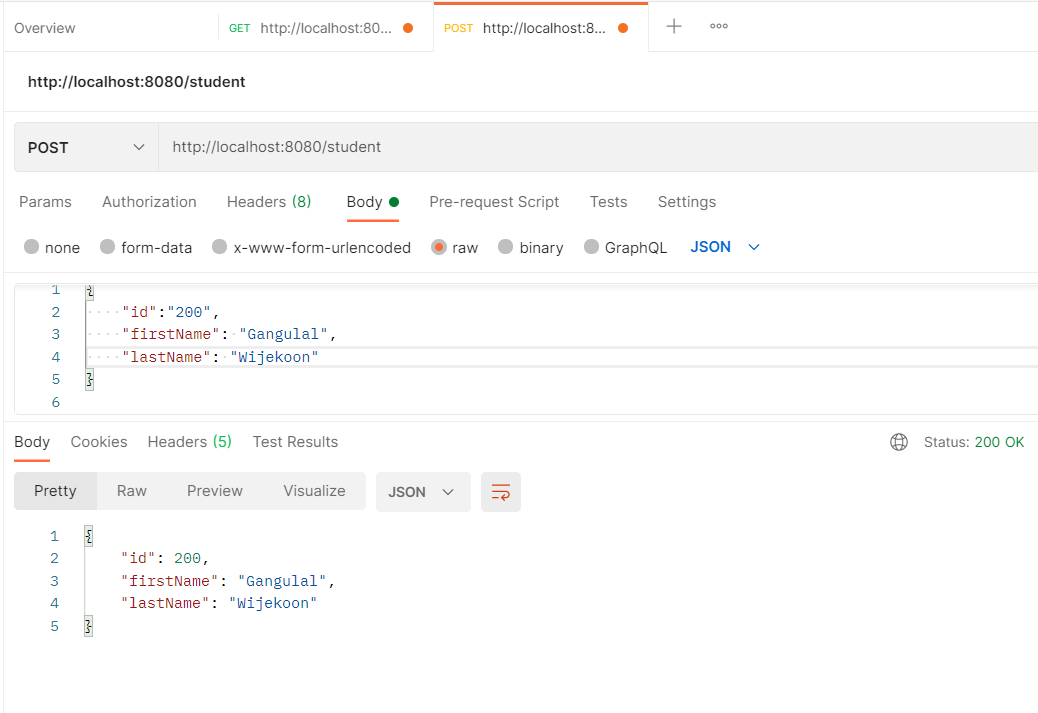
Task: Open the JSON dropdown in the response pane
Action: pyautogui.click(x=423, y=491)
